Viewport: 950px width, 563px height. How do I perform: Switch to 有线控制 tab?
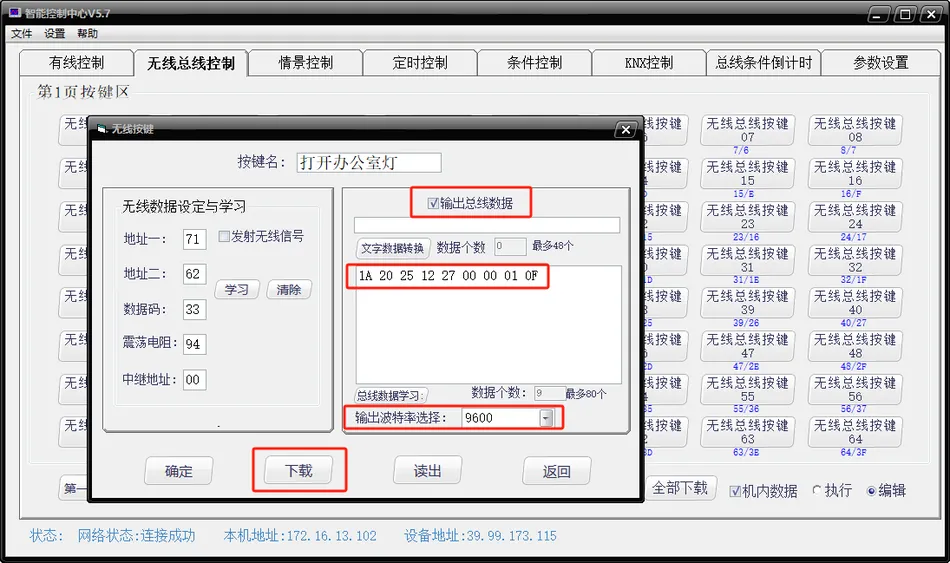click(x=76, y=63)
